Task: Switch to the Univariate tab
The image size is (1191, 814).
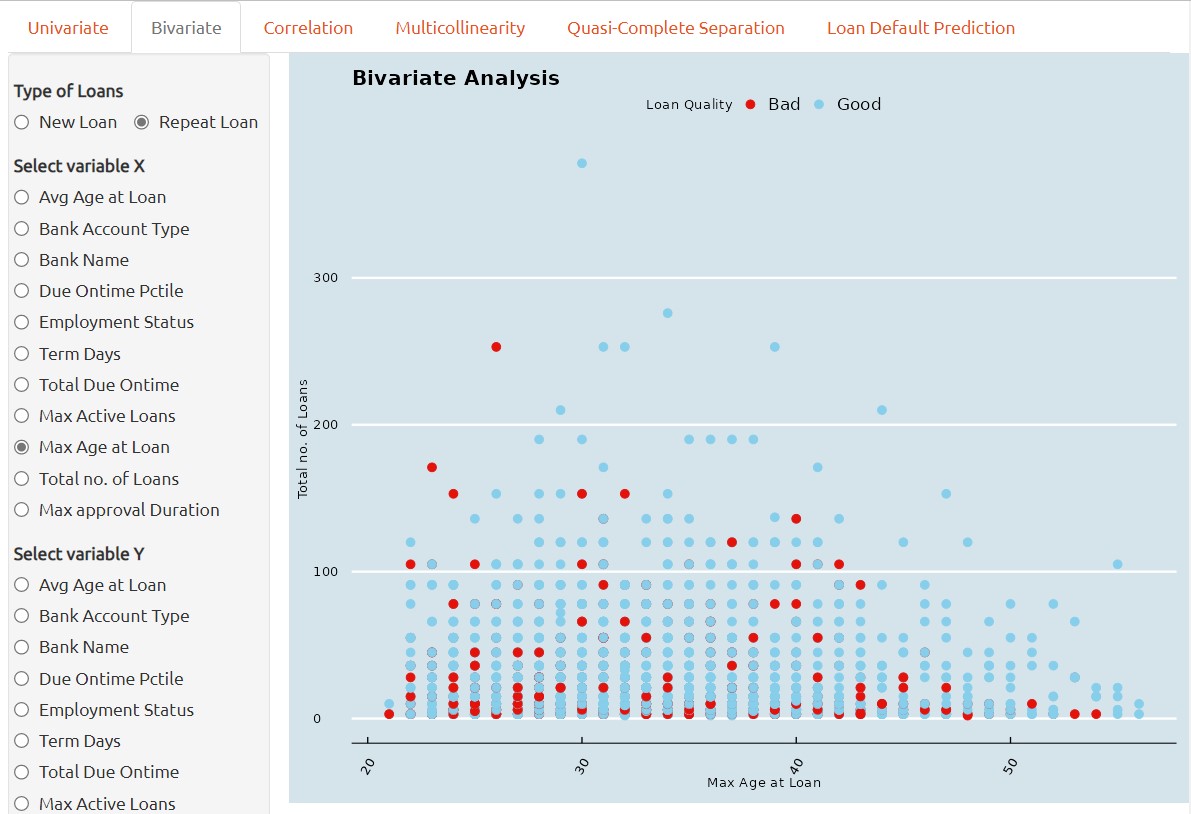Action: coord(68,28)
